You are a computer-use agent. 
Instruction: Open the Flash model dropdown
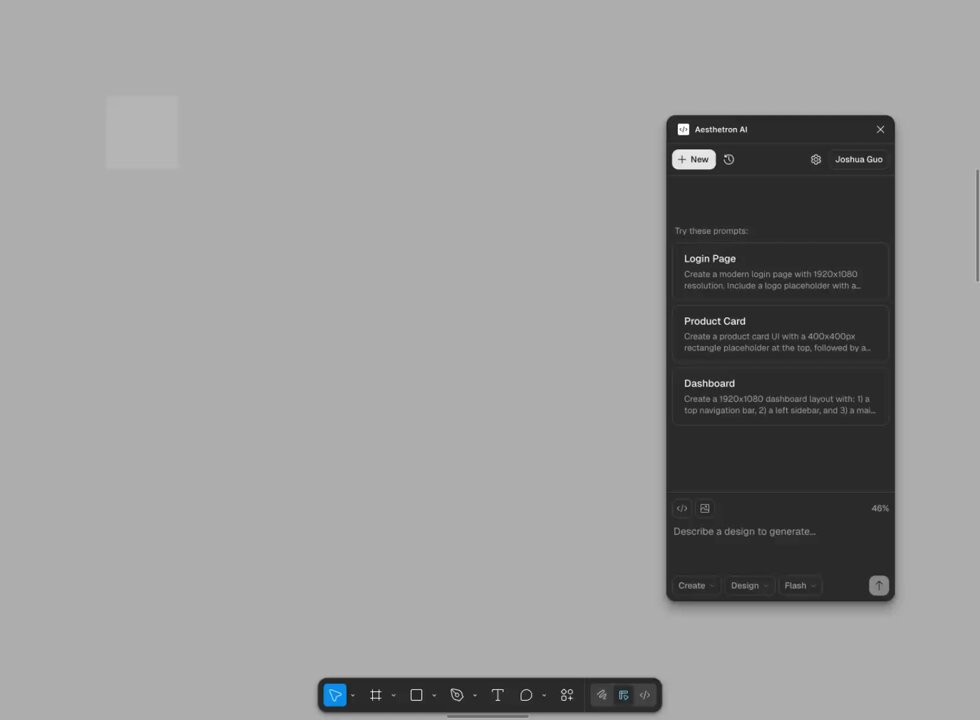800,586
